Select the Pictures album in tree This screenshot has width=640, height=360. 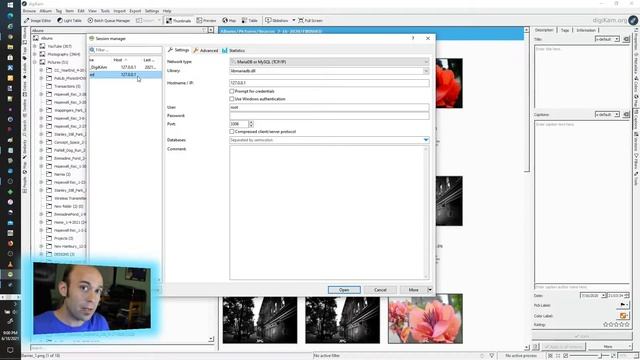(57, 62)
